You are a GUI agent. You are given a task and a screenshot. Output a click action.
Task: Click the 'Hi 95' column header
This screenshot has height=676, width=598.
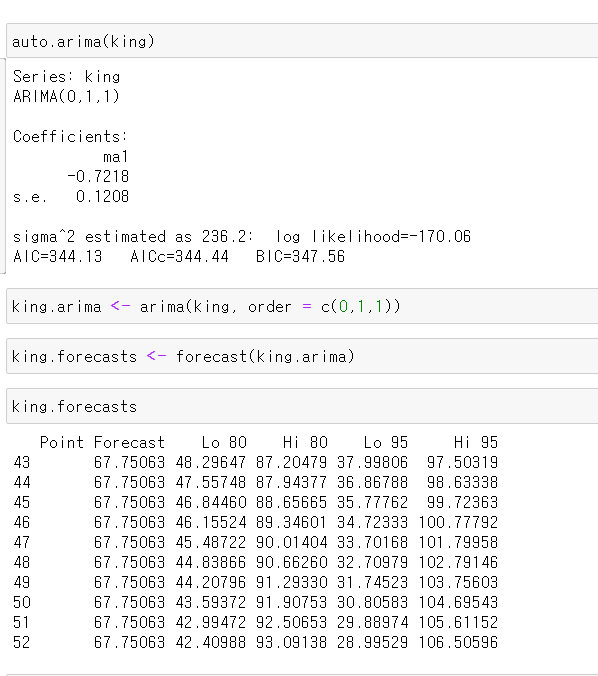pyautogui.click(x=476, y=442)
